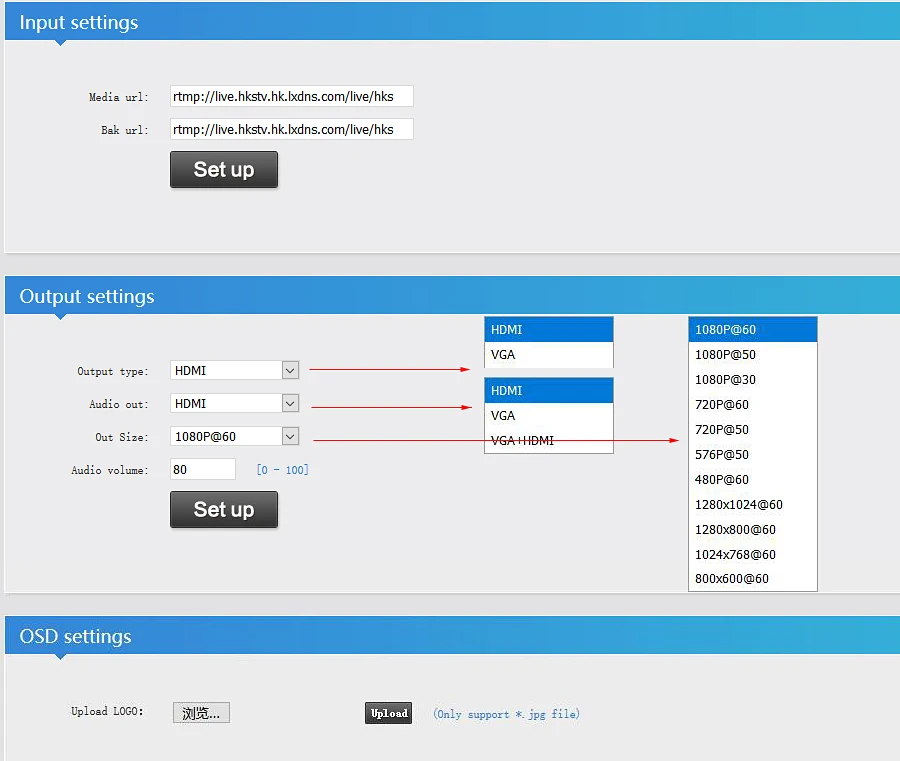
Task: Open the Out Size dropdown arrow
Action: point(290,437)
